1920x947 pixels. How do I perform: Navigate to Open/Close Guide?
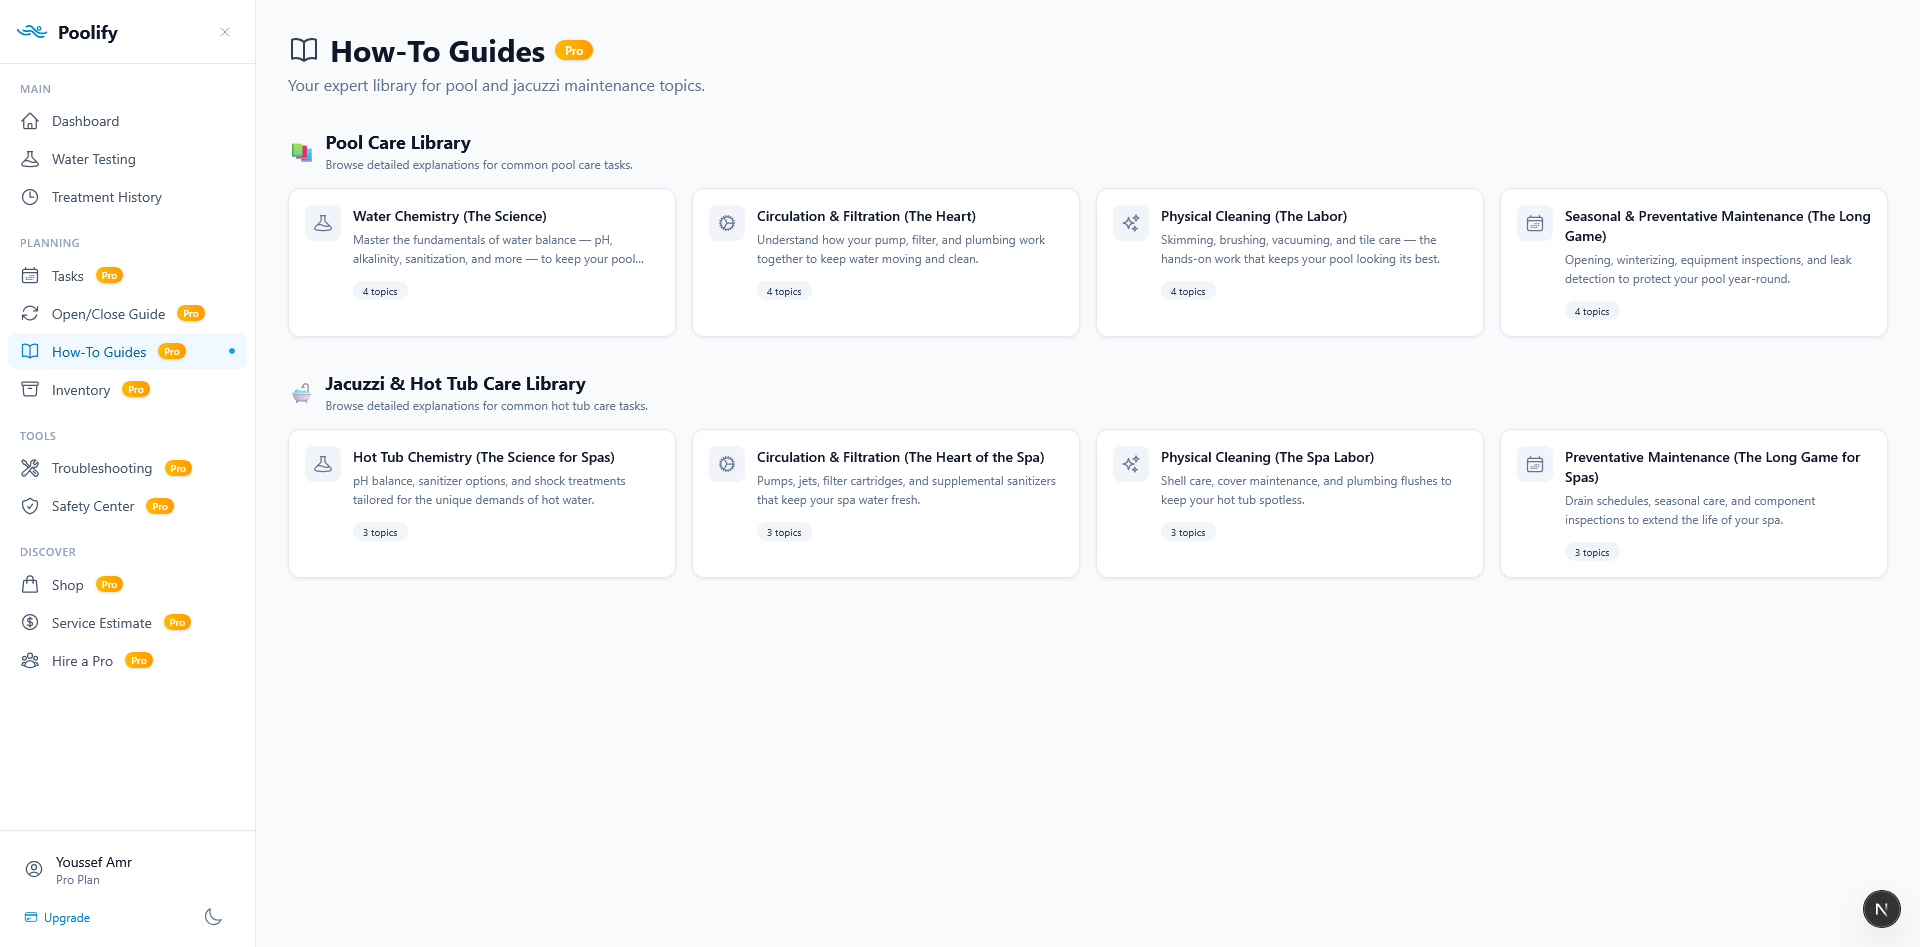click(127, 314)
